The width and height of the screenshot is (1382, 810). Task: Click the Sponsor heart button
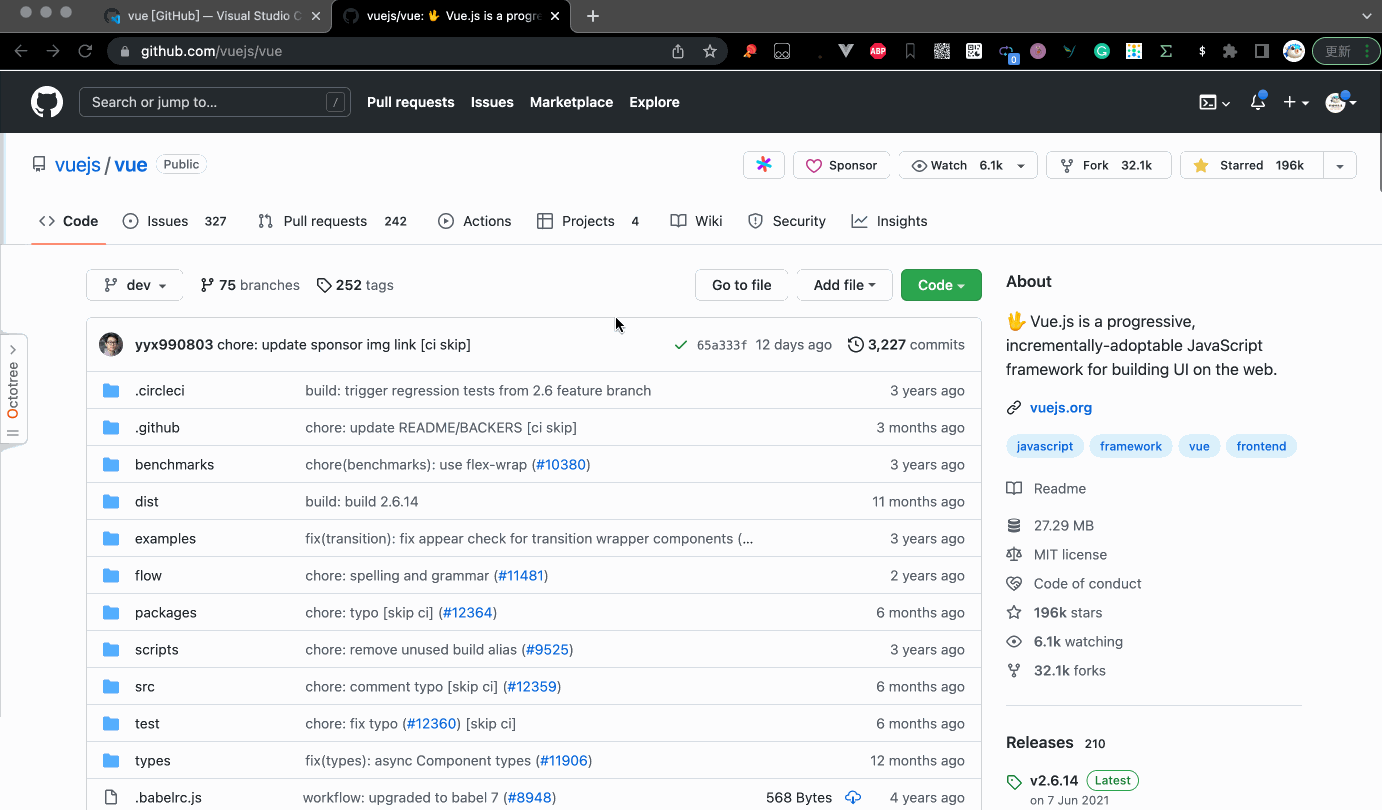click(841, 165)
